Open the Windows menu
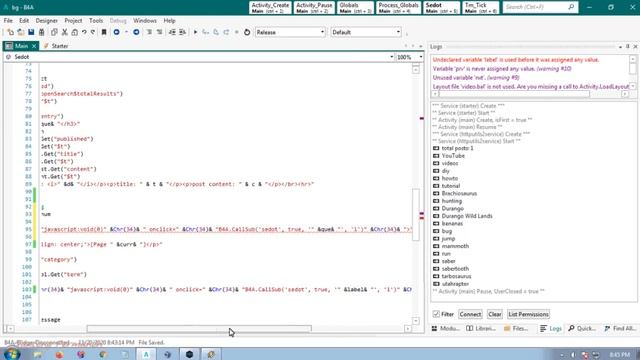 [144, 20]
